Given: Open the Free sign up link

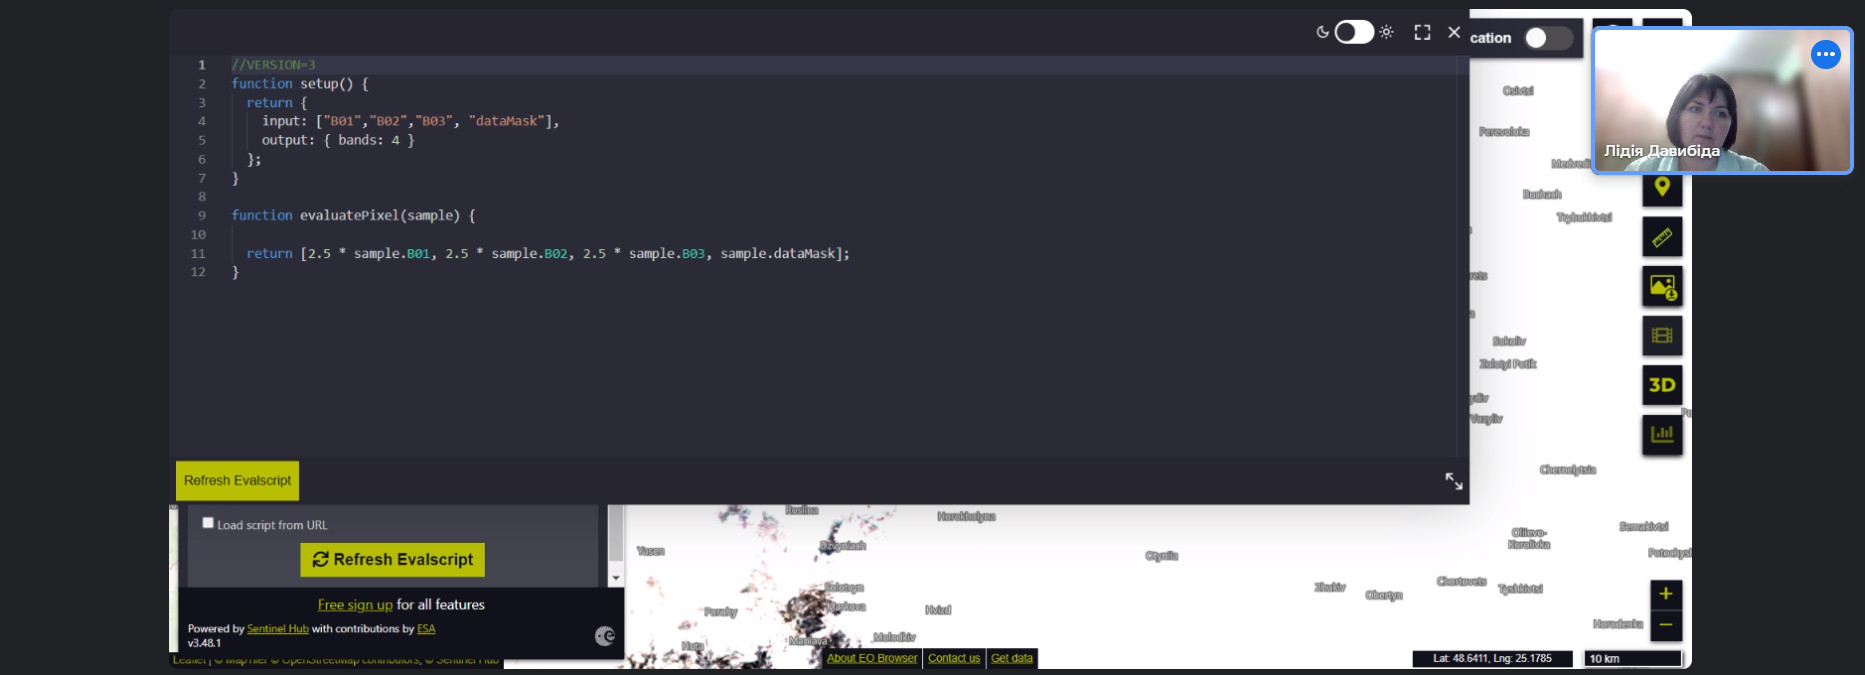Looking at the screenshot, I should click(x=355, y=605).
